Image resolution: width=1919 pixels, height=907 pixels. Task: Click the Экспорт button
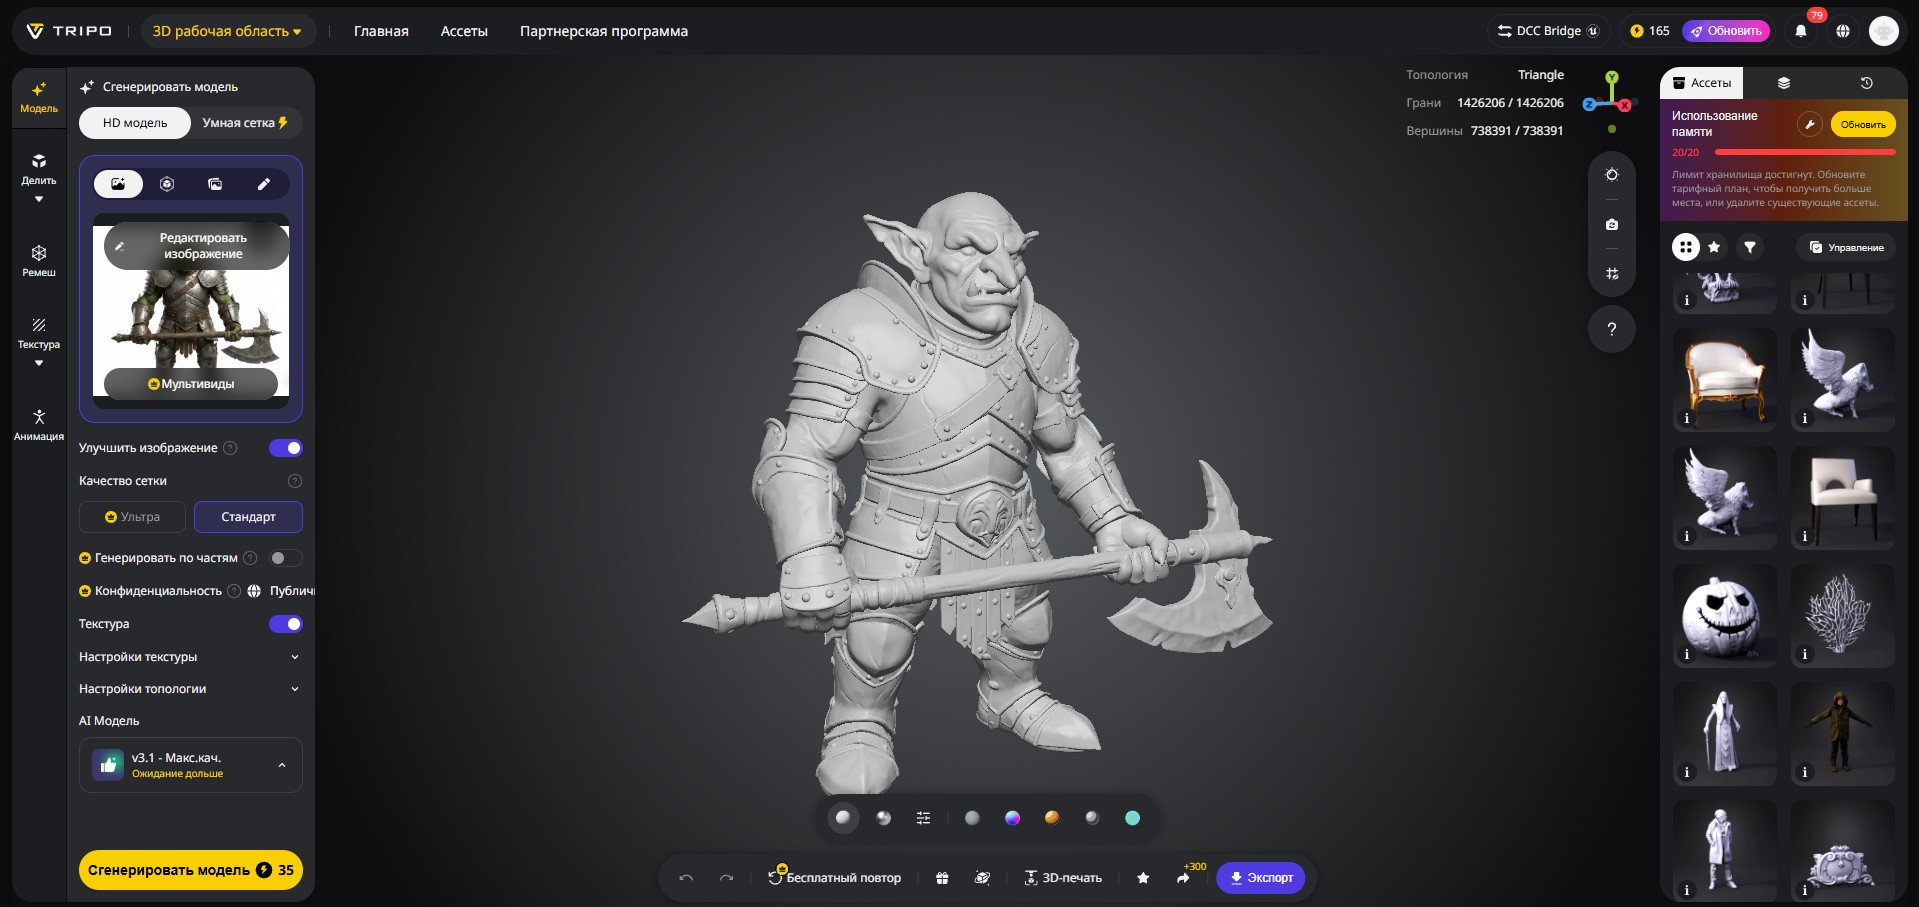[x=1261, y=878]
